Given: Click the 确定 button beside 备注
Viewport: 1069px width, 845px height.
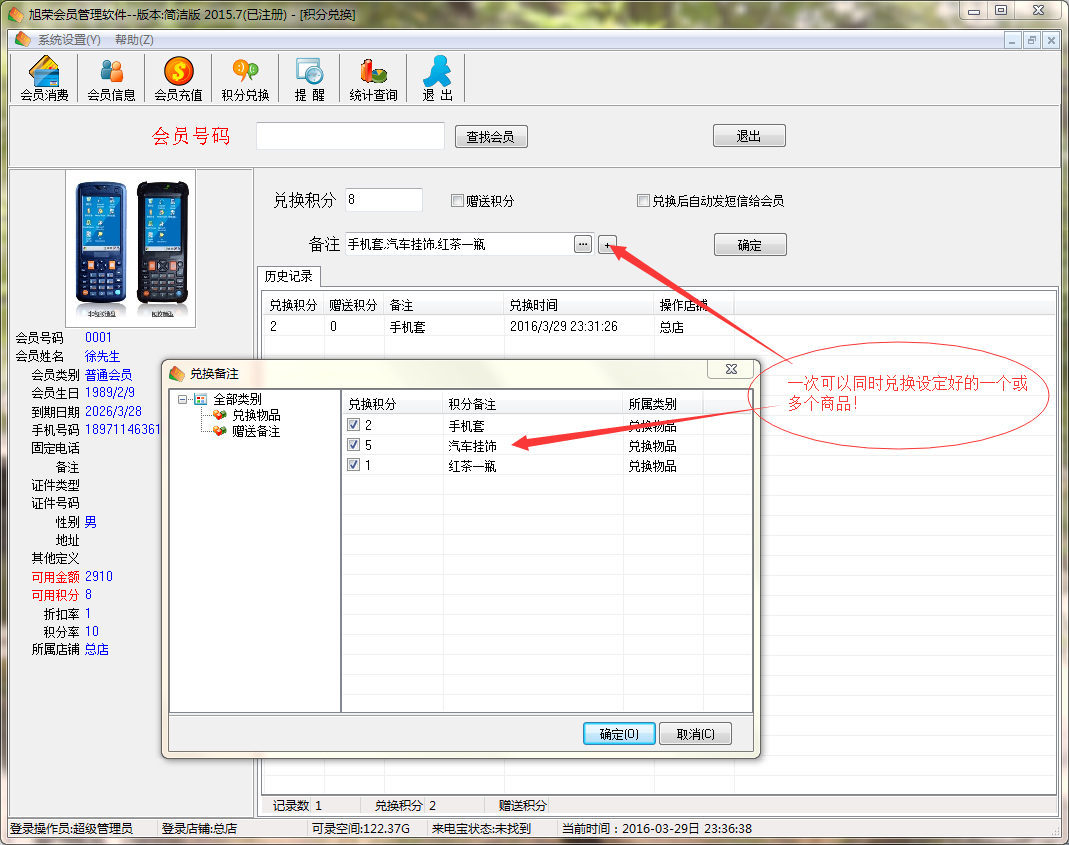Looking at the screenshot, I should tap(750, 244).
